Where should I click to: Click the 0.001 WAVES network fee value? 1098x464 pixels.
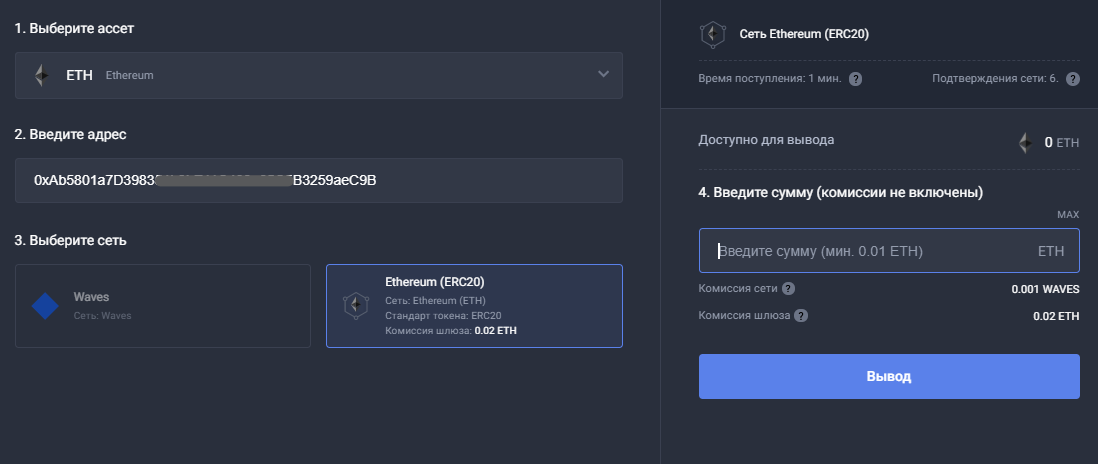coord(1045,289)
